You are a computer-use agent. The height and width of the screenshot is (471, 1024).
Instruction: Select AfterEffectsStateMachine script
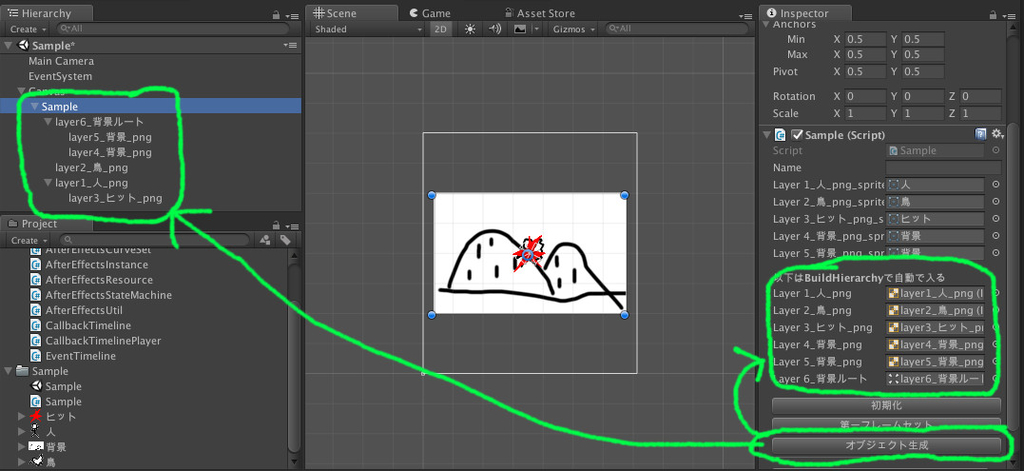coord(109,295)
